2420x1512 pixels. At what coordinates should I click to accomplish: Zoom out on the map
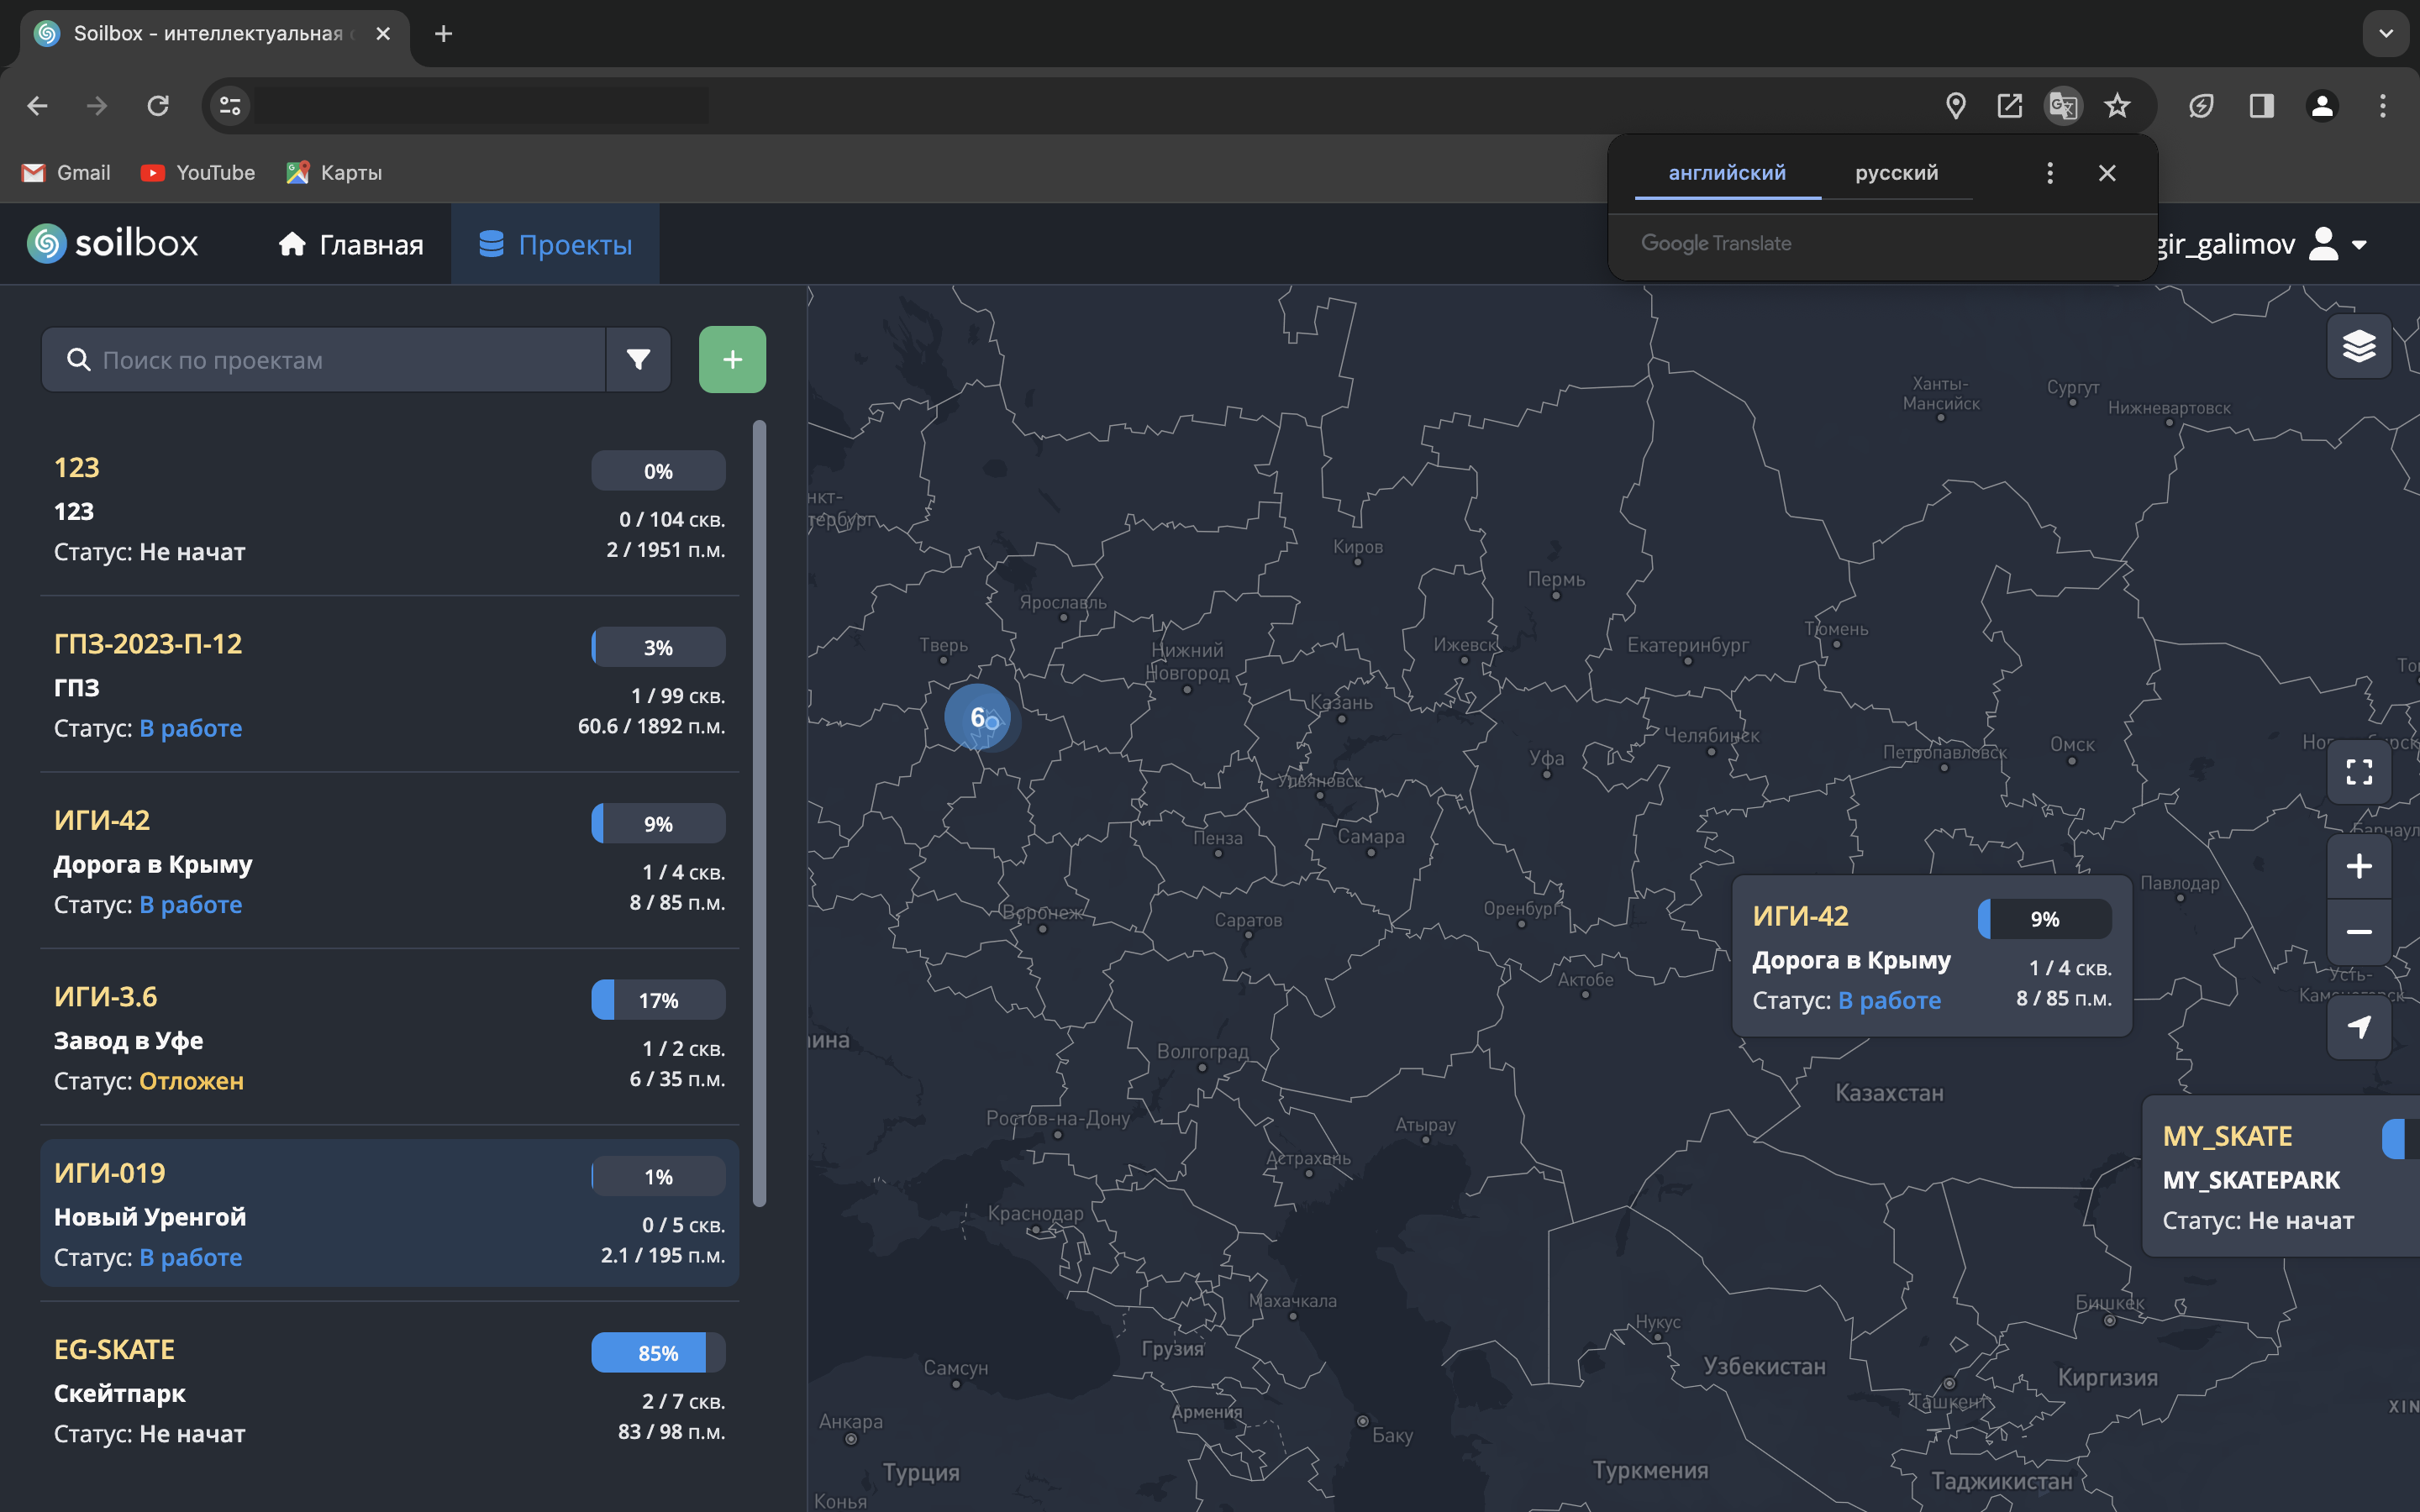(2358, 932)
